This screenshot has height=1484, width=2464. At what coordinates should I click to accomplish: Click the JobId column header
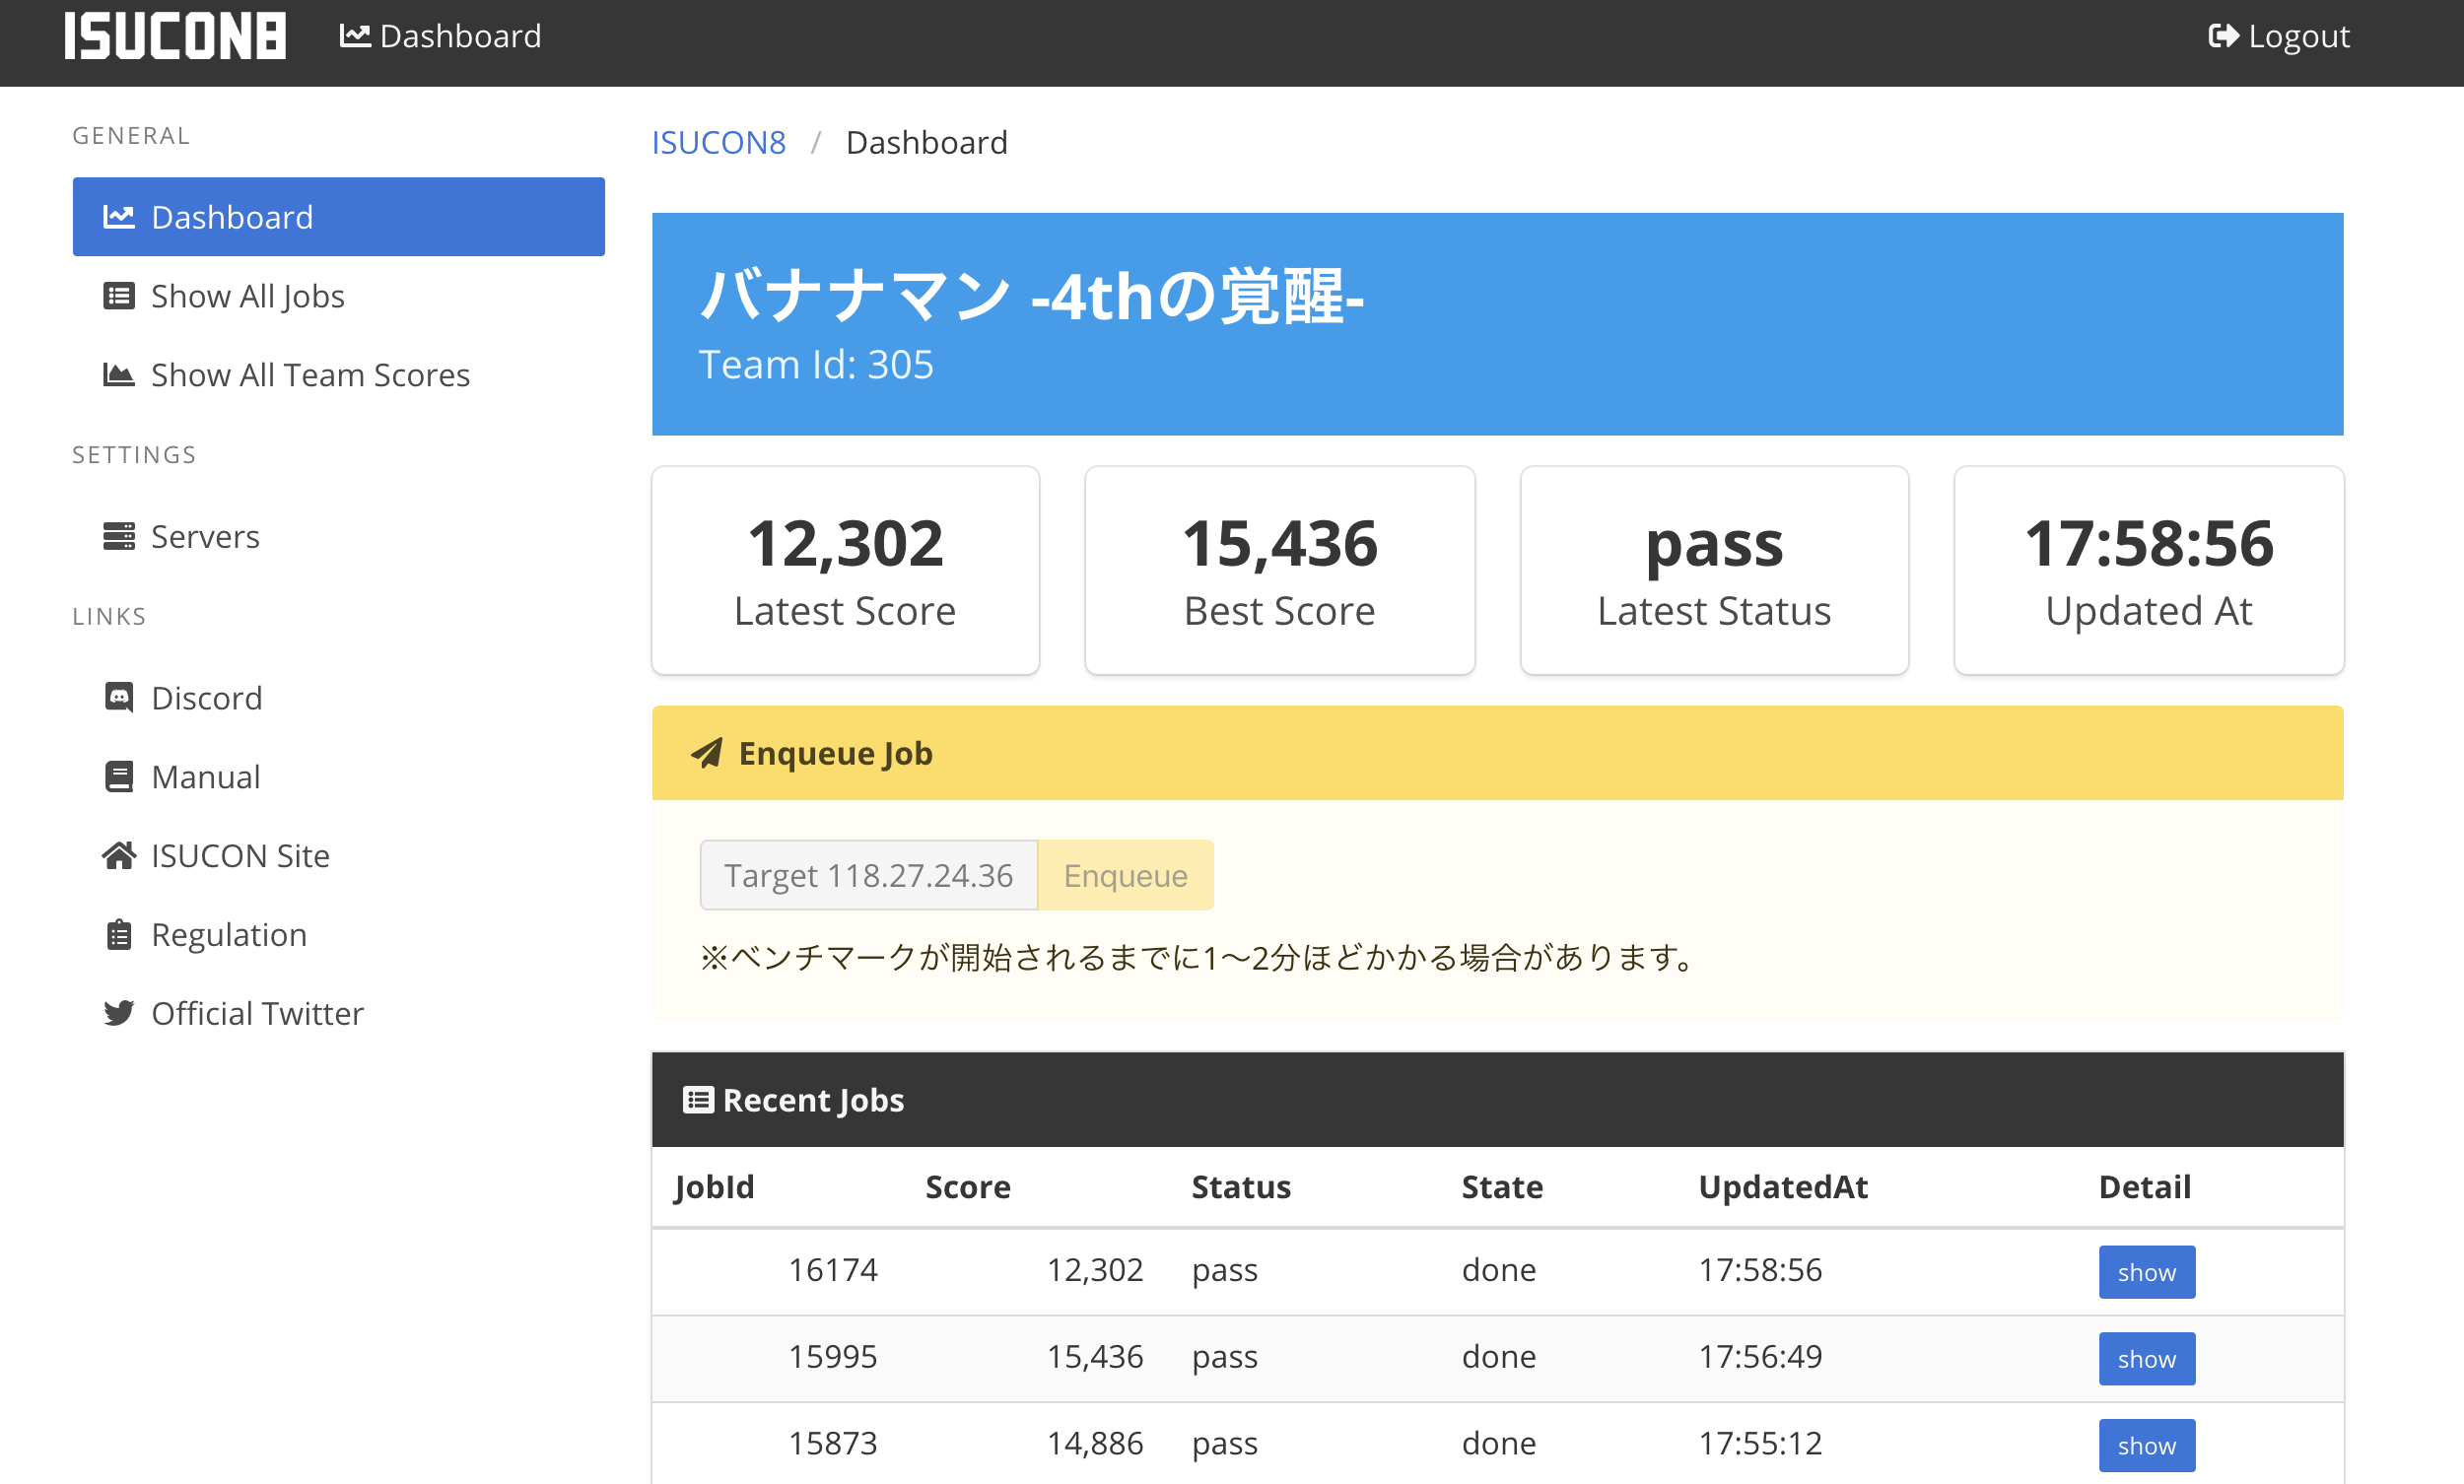pyautogui.click(x=714, y=1187)
